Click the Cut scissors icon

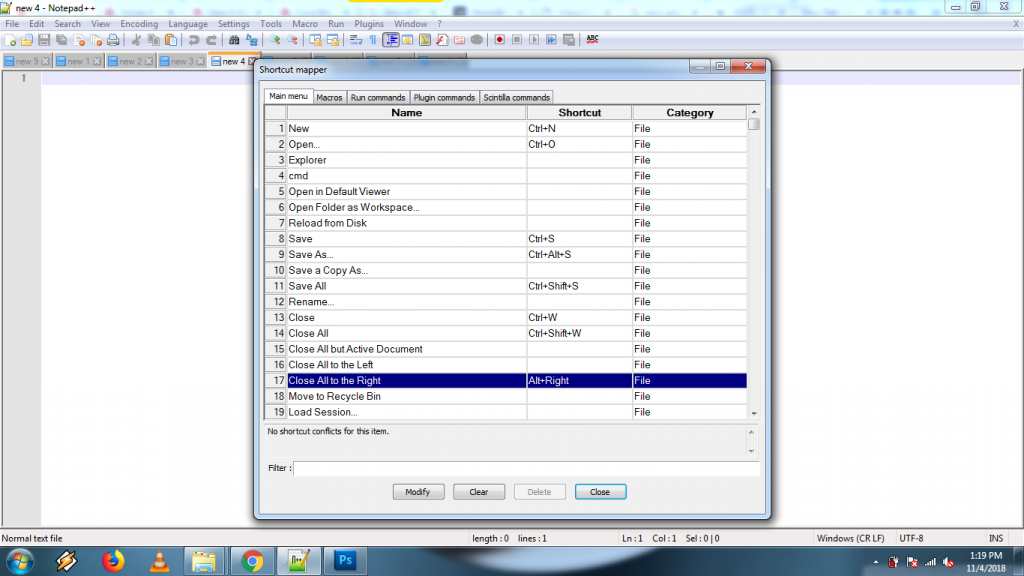coord(136,40)
